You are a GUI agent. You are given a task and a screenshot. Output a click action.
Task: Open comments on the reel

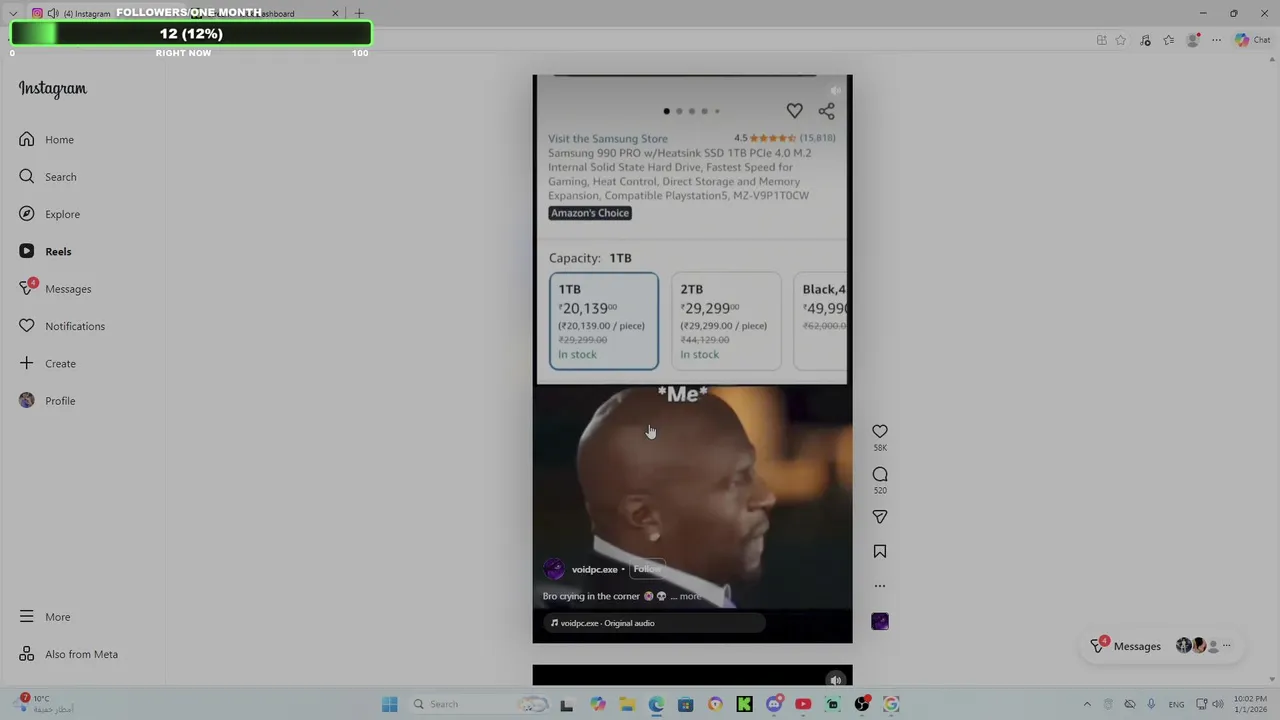[880, 474]
